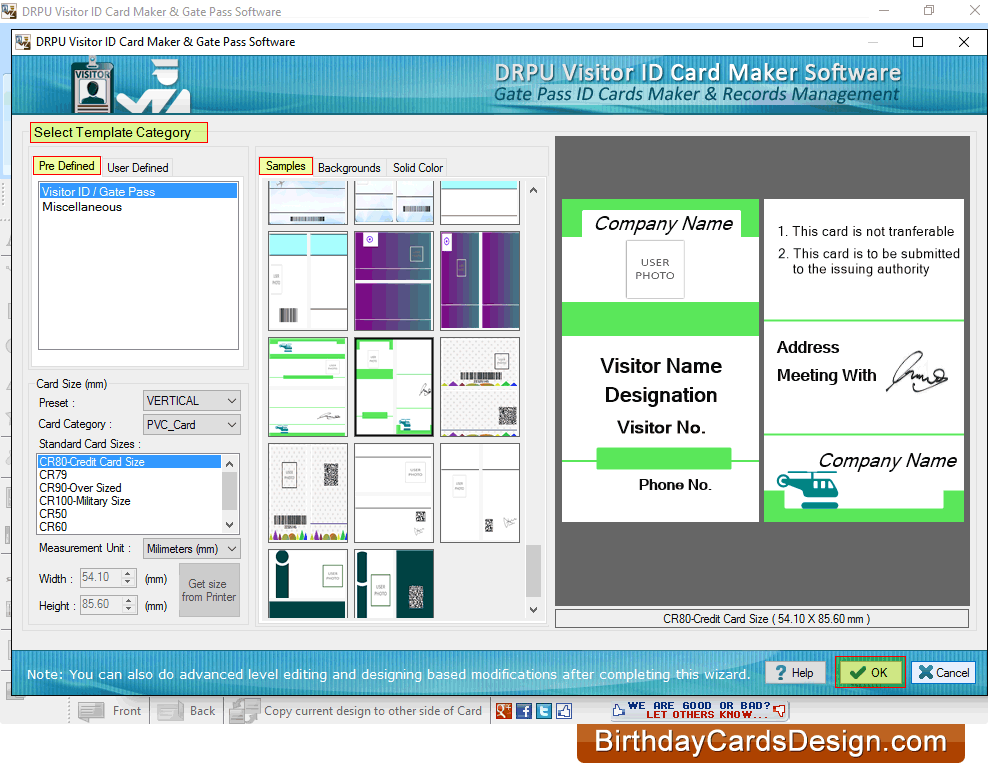Switch to the User Defined tab
This screenshot has width=988, height=763.
click(137, 168)
